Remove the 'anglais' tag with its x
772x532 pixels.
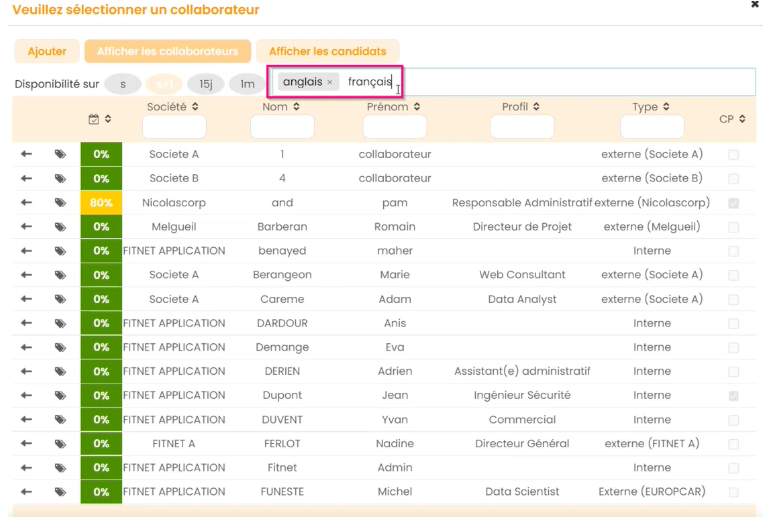pyautogui.click(x=330, y=82)
